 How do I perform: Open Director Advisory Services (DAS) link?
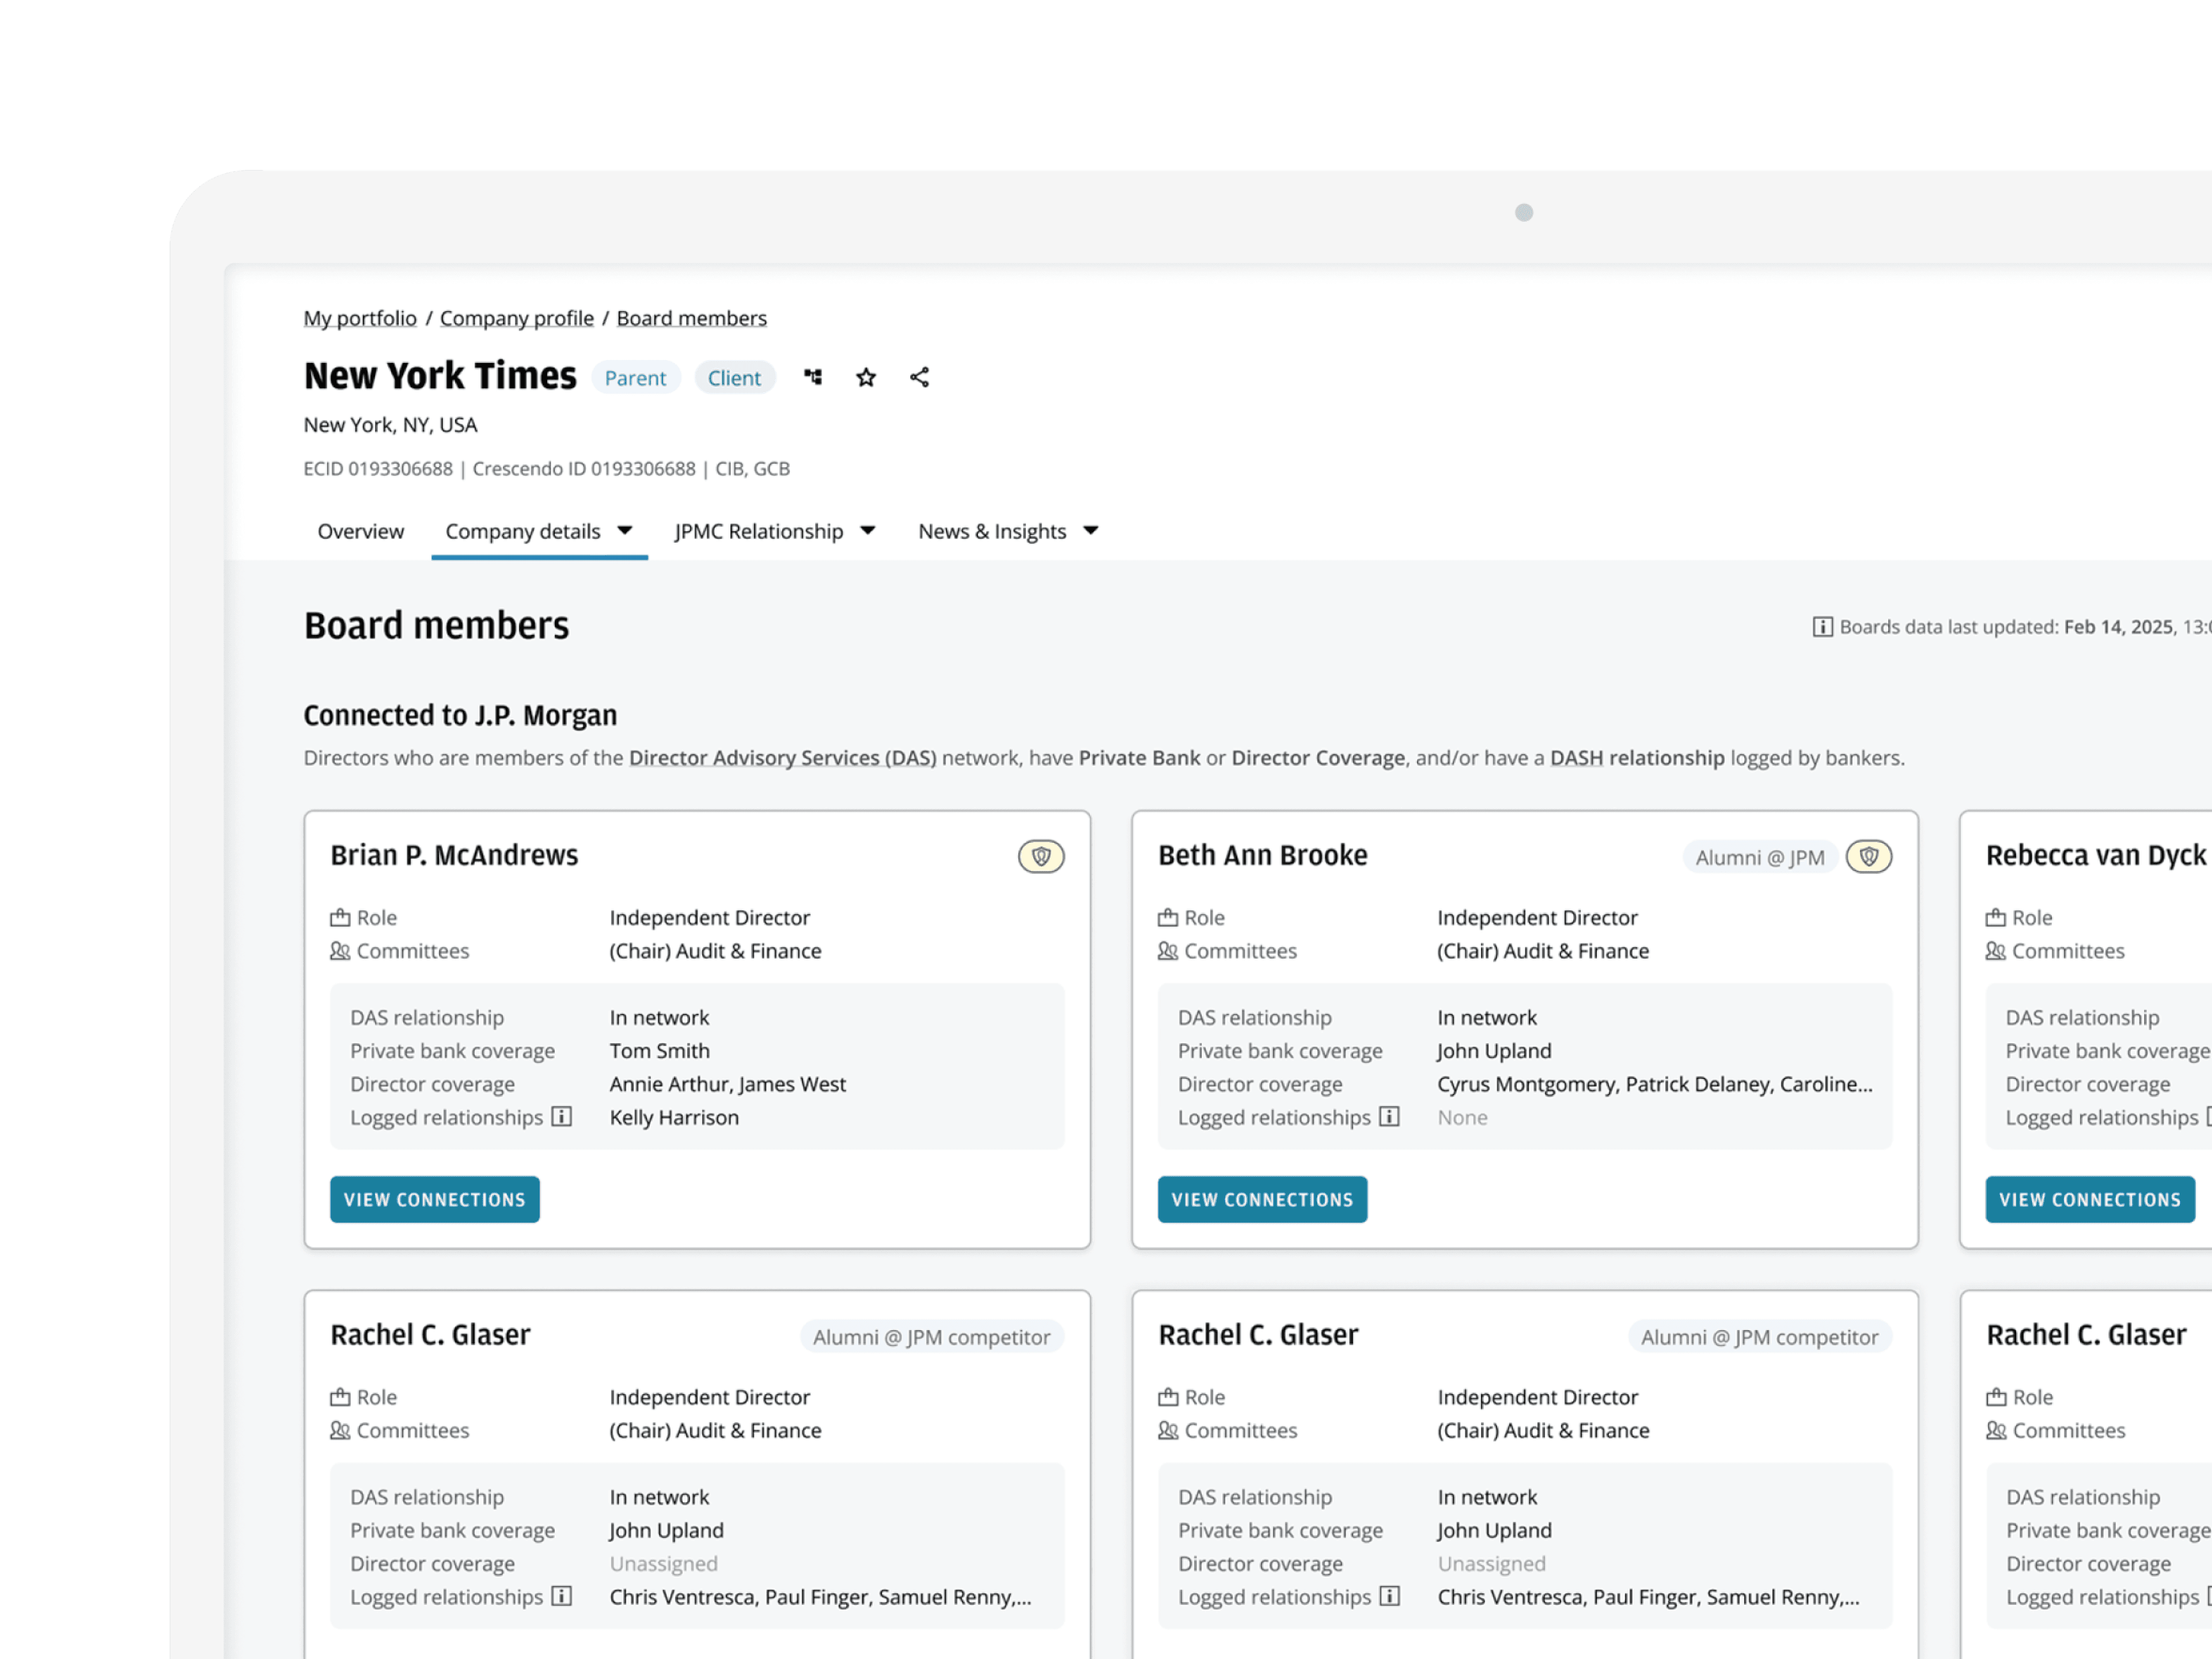[x=783, y=758]
